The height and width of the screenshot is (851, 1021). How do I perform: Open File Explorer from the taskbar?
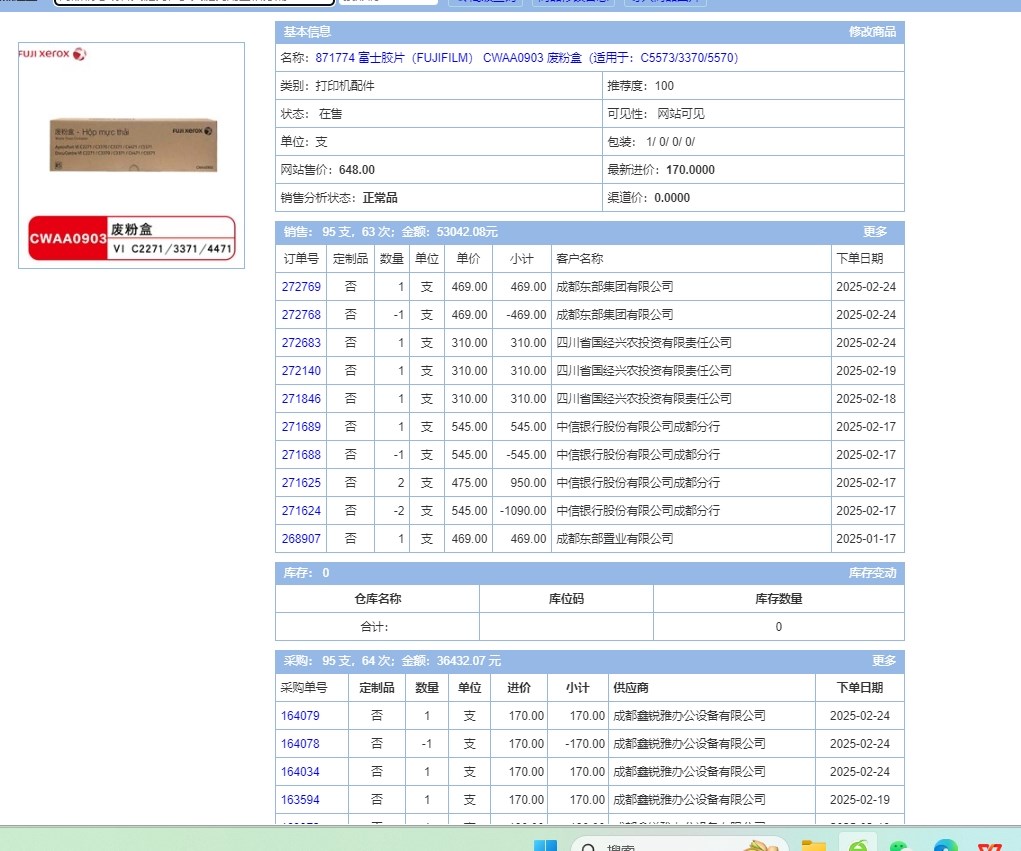coord(813,845)
